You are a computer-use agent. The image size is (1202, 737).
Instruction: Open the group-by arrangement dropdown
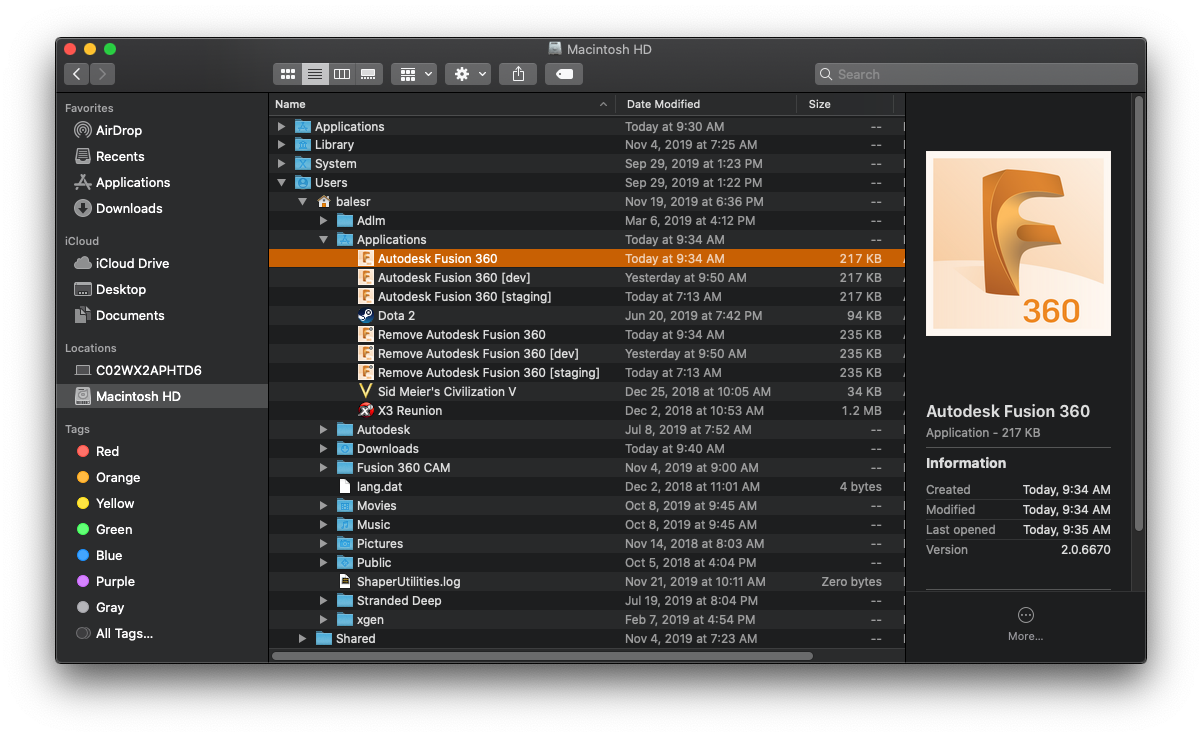tap(414, 74)
